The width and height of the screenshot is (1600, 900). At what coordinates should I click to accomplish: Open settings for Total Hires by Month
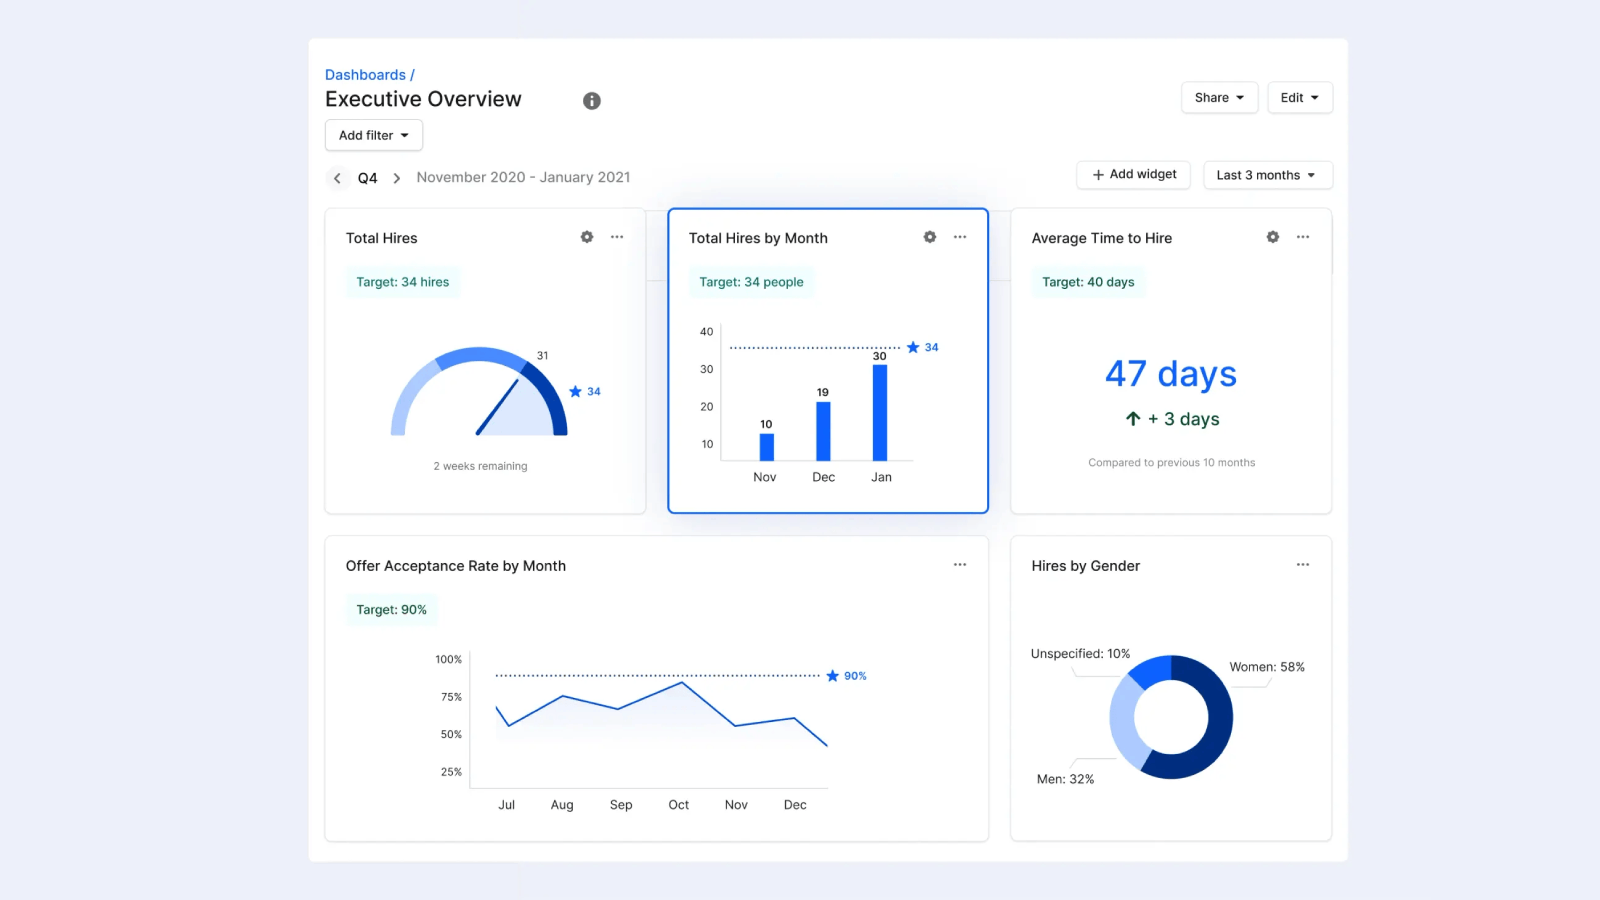point(930,237)
